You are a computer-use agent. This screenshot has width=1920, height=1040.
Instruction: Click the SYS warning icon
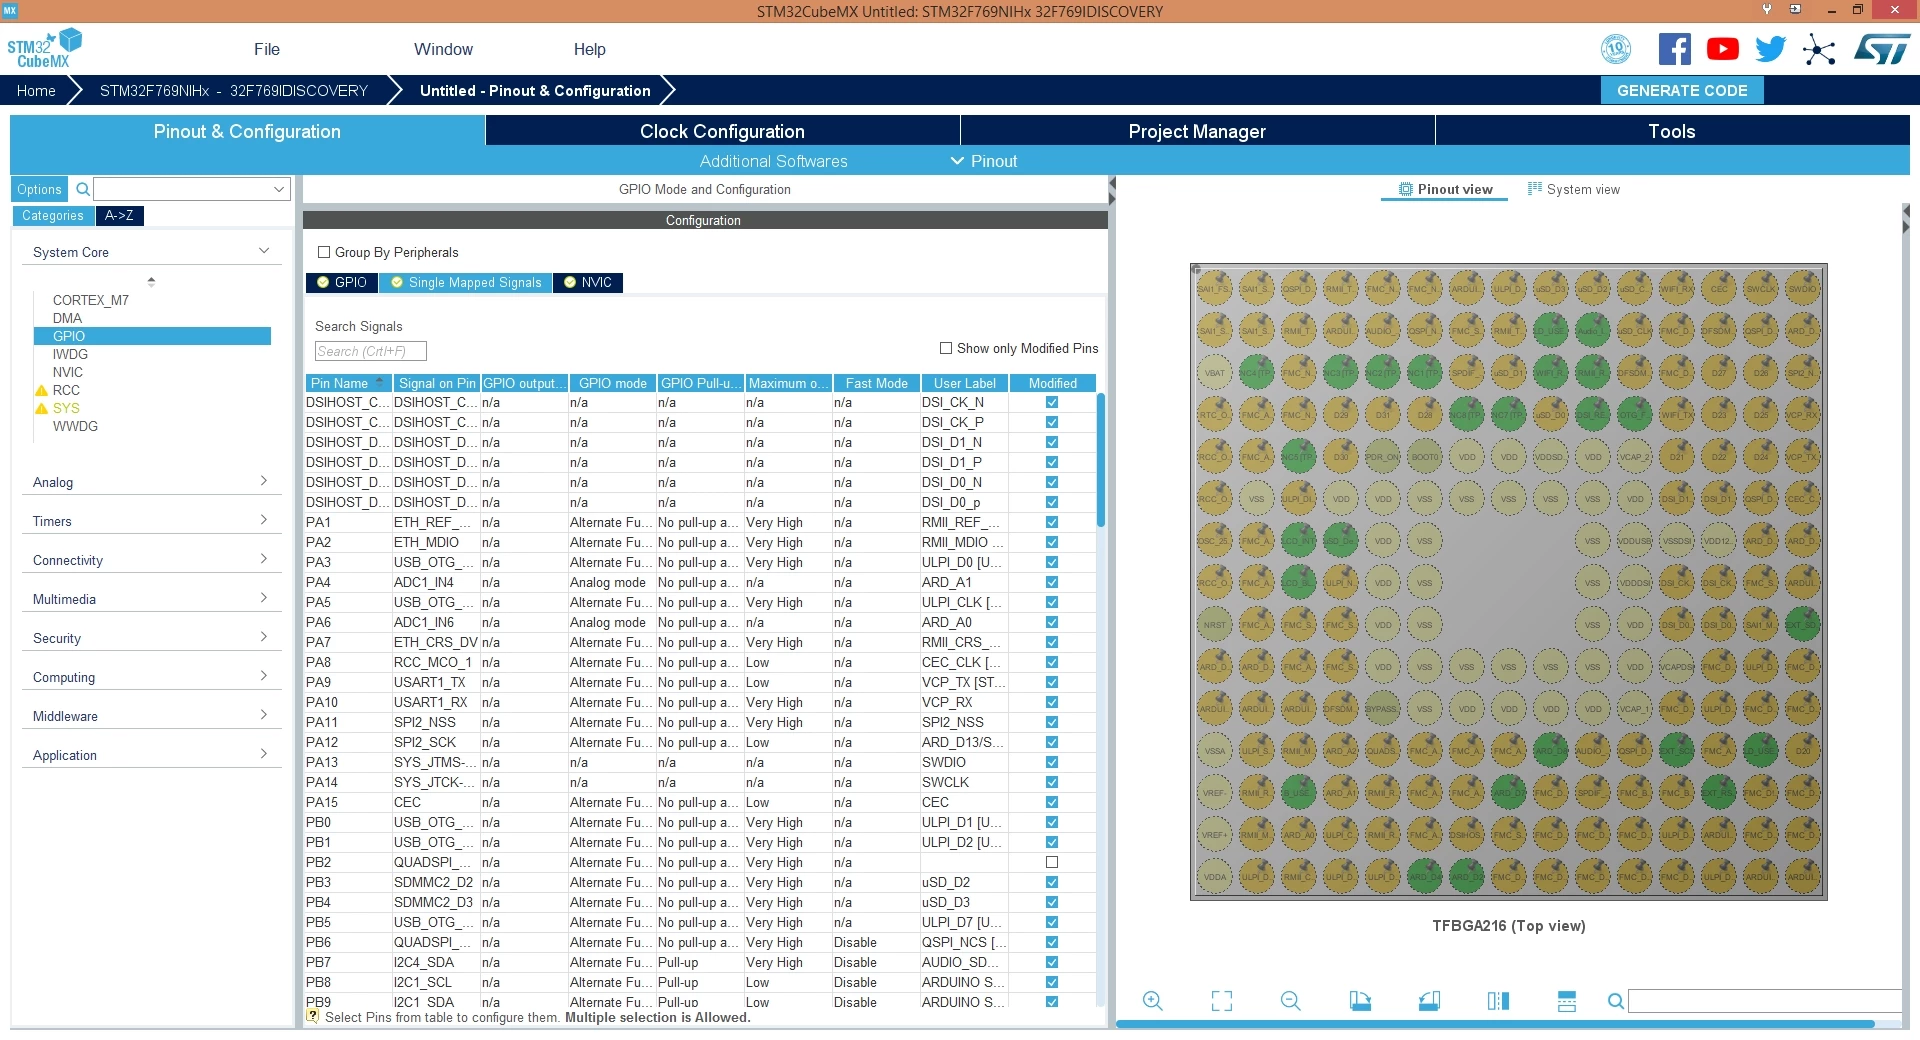(x=41, y=408)
